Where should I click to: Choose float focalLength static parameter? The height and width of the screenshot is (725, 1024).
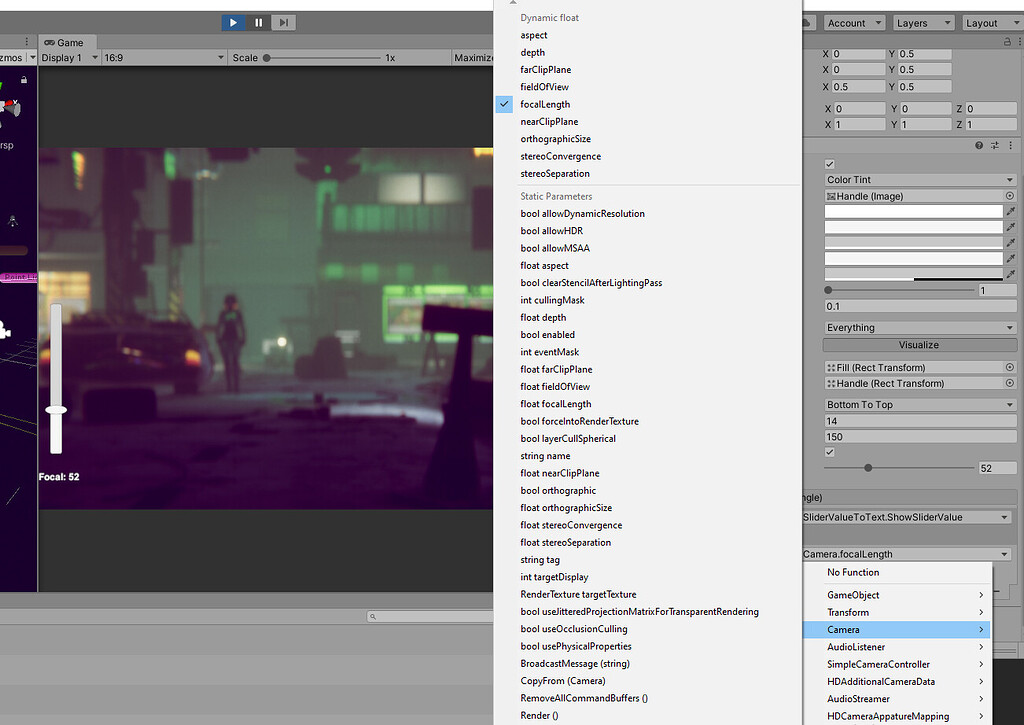pyautogui.click(x=556, y=404)
